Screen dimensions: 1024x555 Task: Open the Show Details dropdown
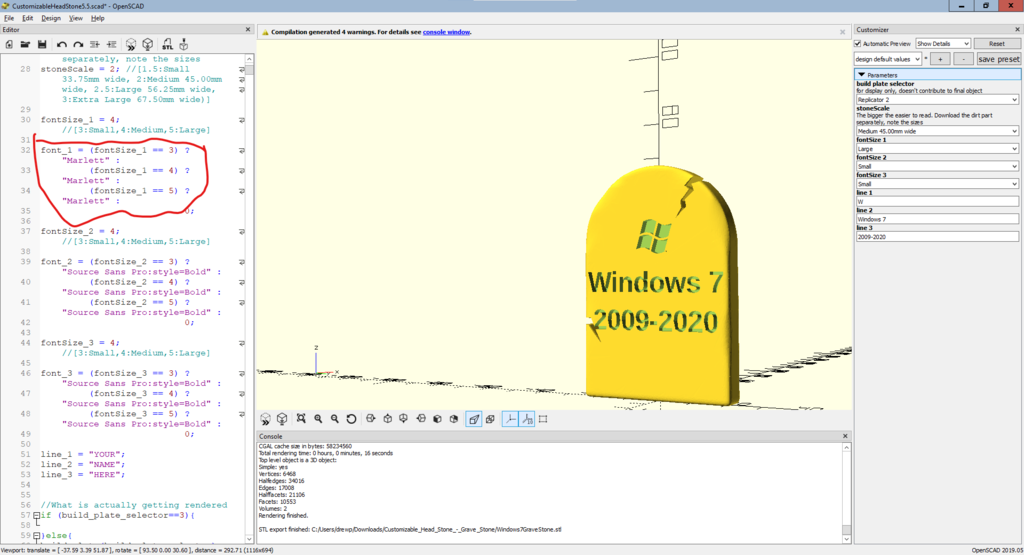(942, 44)
